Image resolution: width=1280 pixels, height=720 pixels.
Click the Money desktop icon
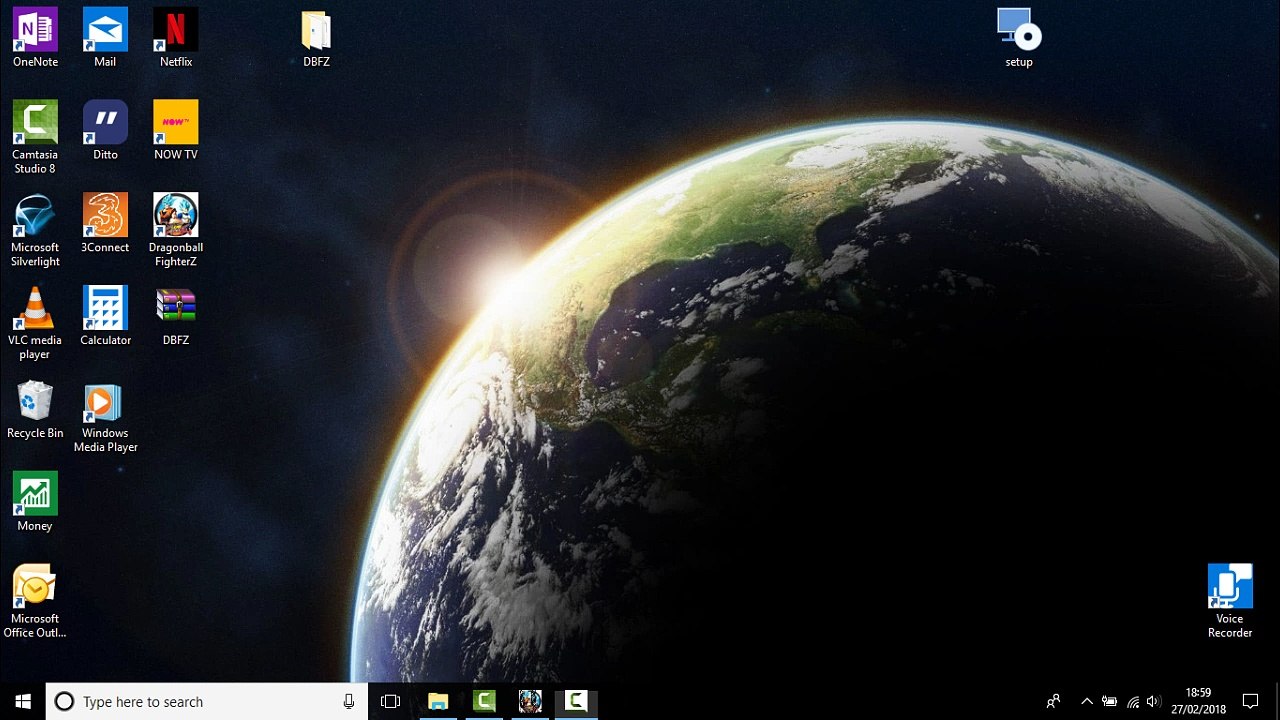coord(35,503)
